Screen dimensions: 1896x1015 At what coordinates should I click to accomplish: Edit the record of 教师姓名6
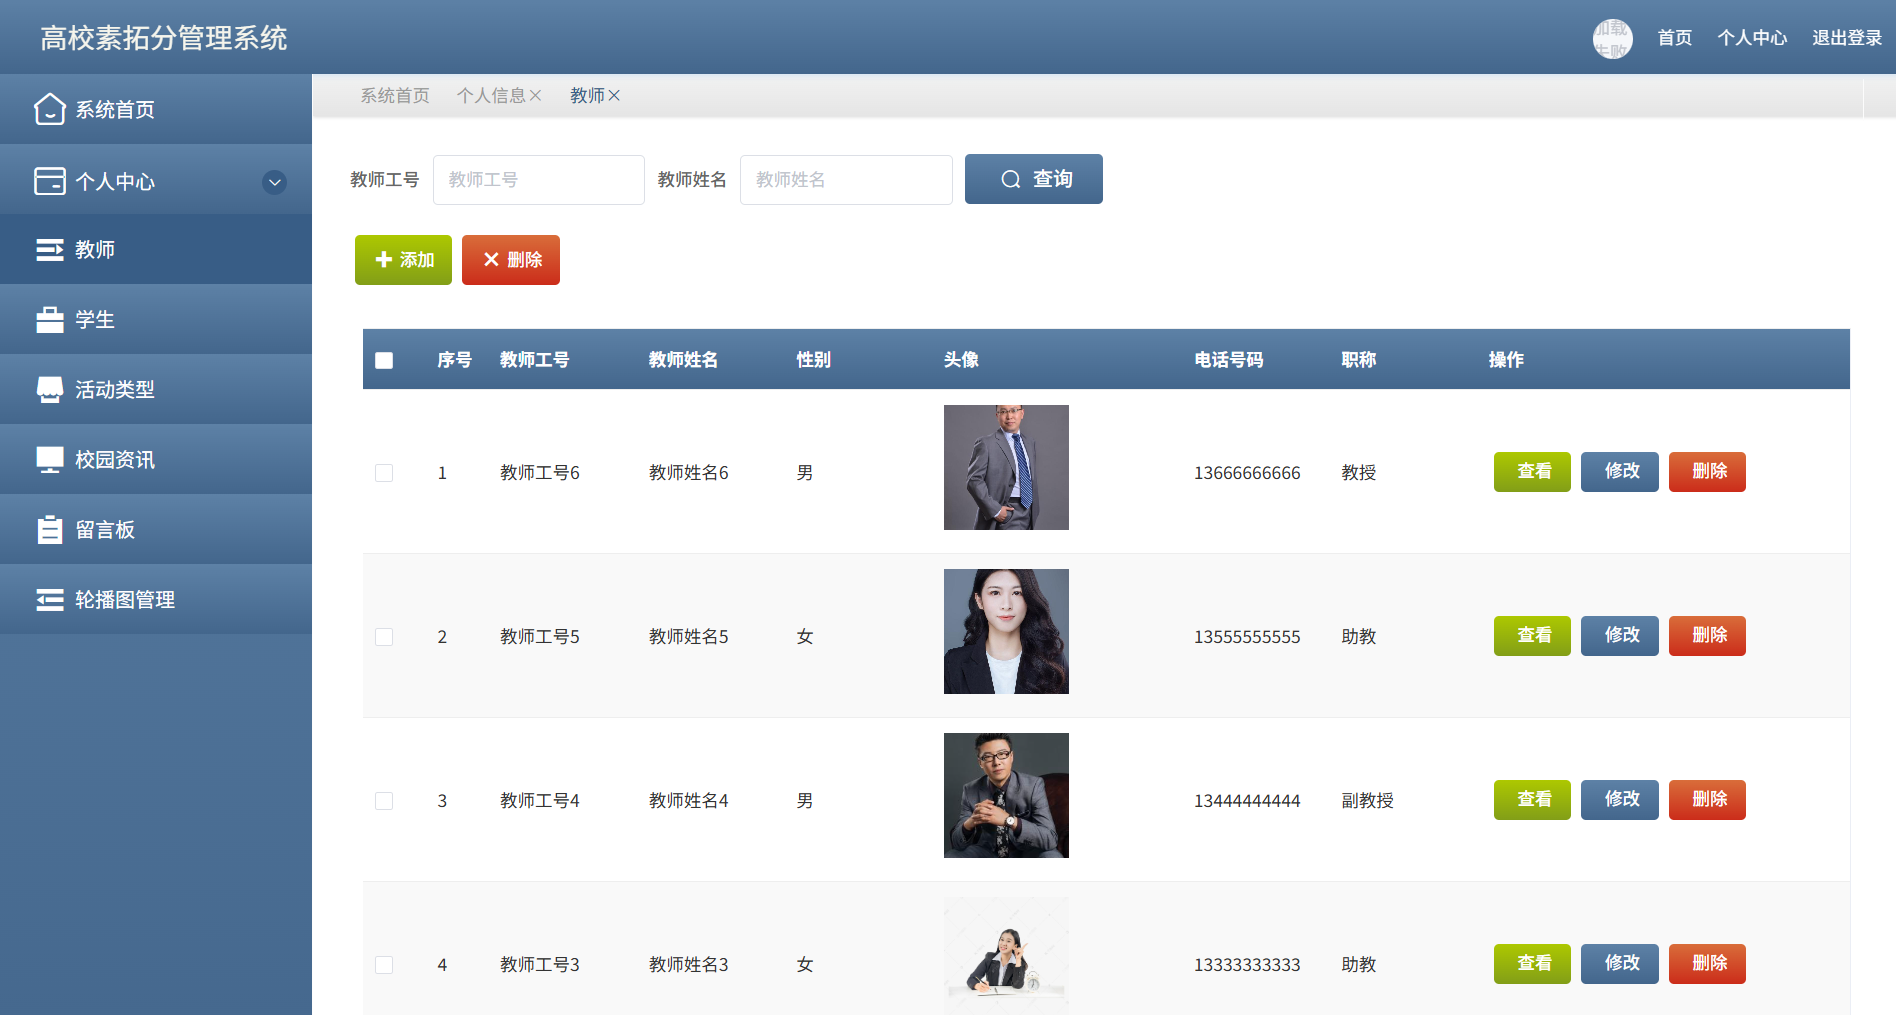pyautogui.click(x=1620, y=472)
